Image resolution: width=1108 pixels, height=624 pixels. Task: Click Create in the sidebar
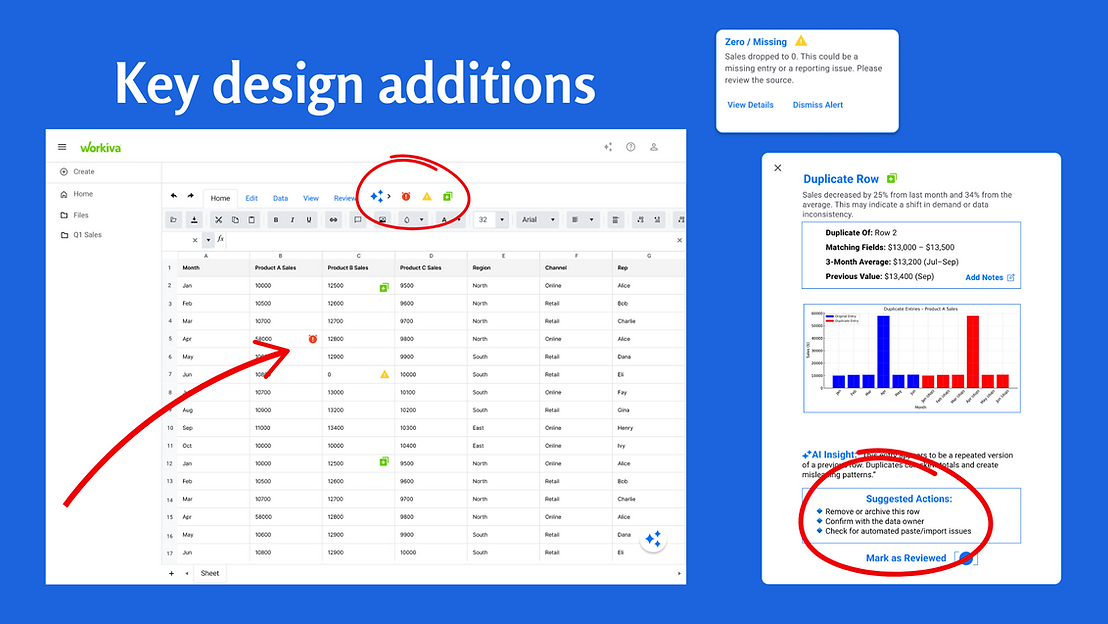pyautogui.click(x=77, y=172)
